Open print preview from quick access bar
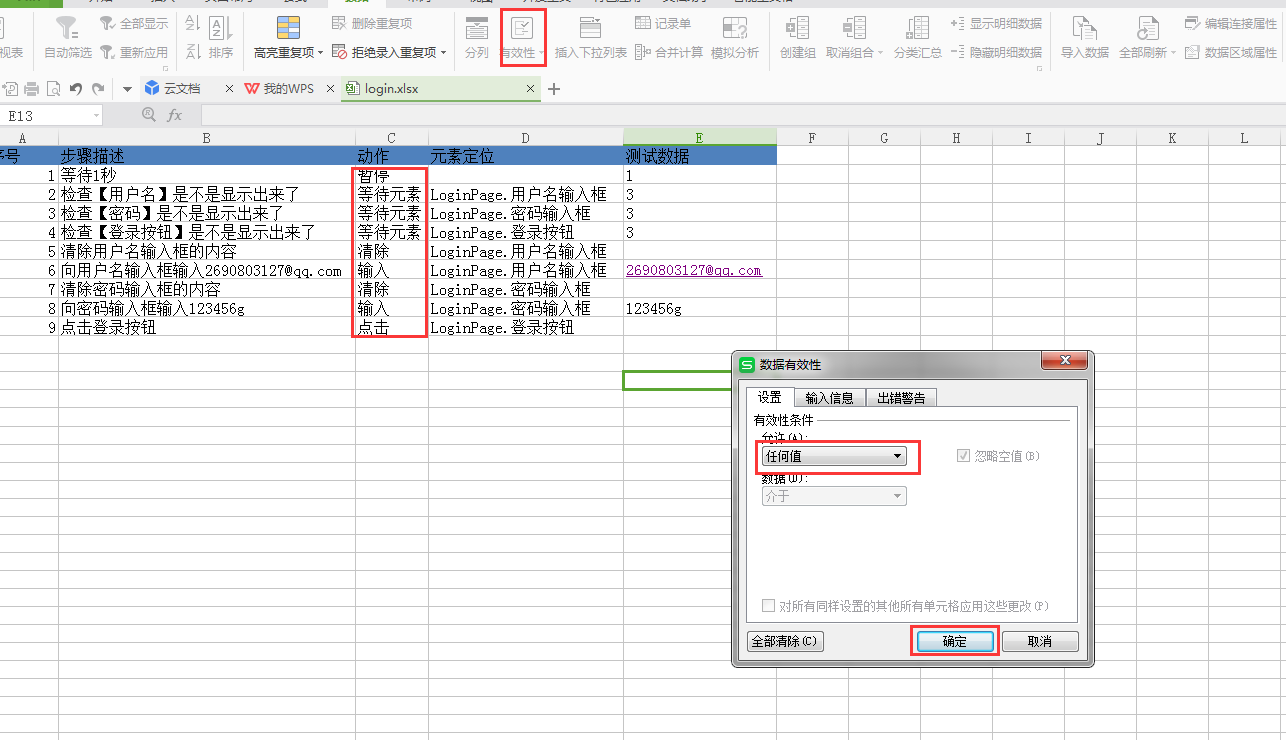1286x740 pixels. (53, 89)
